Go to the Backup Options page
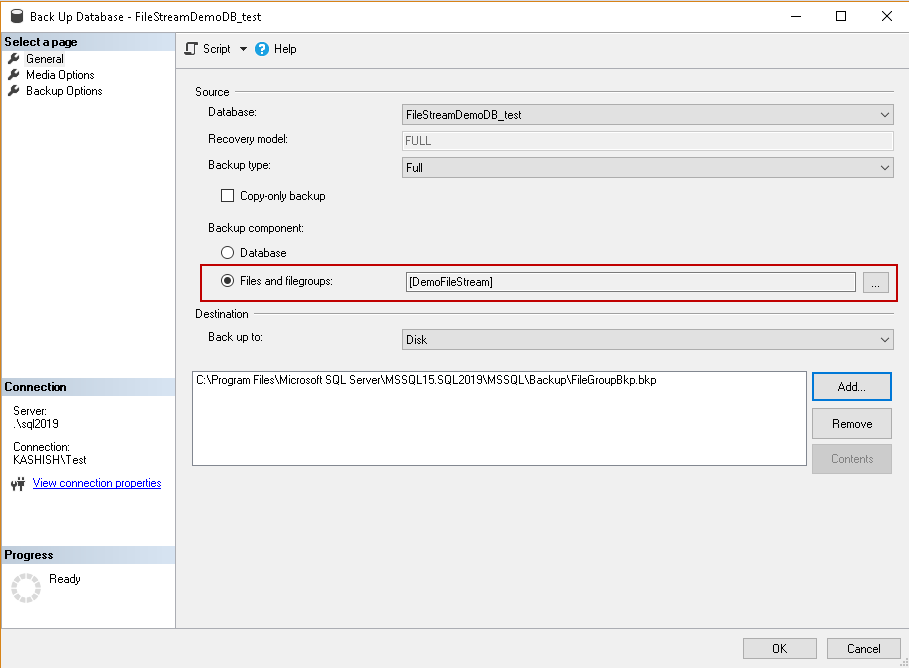Viewport: 909px width, 668px height. point(64,91)
